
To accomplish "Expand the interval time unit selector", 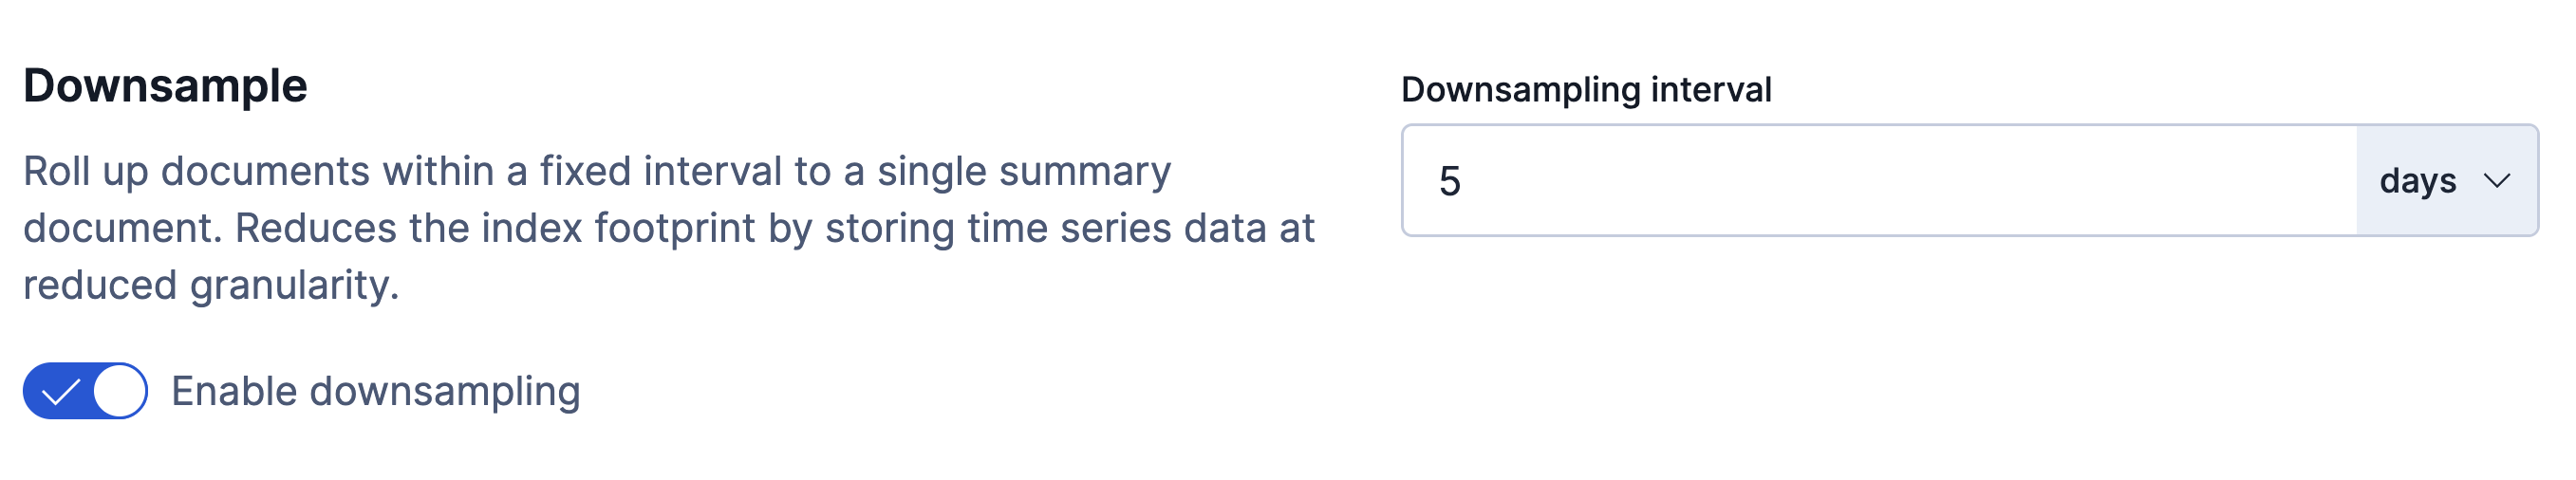I will pos(2445,181).
